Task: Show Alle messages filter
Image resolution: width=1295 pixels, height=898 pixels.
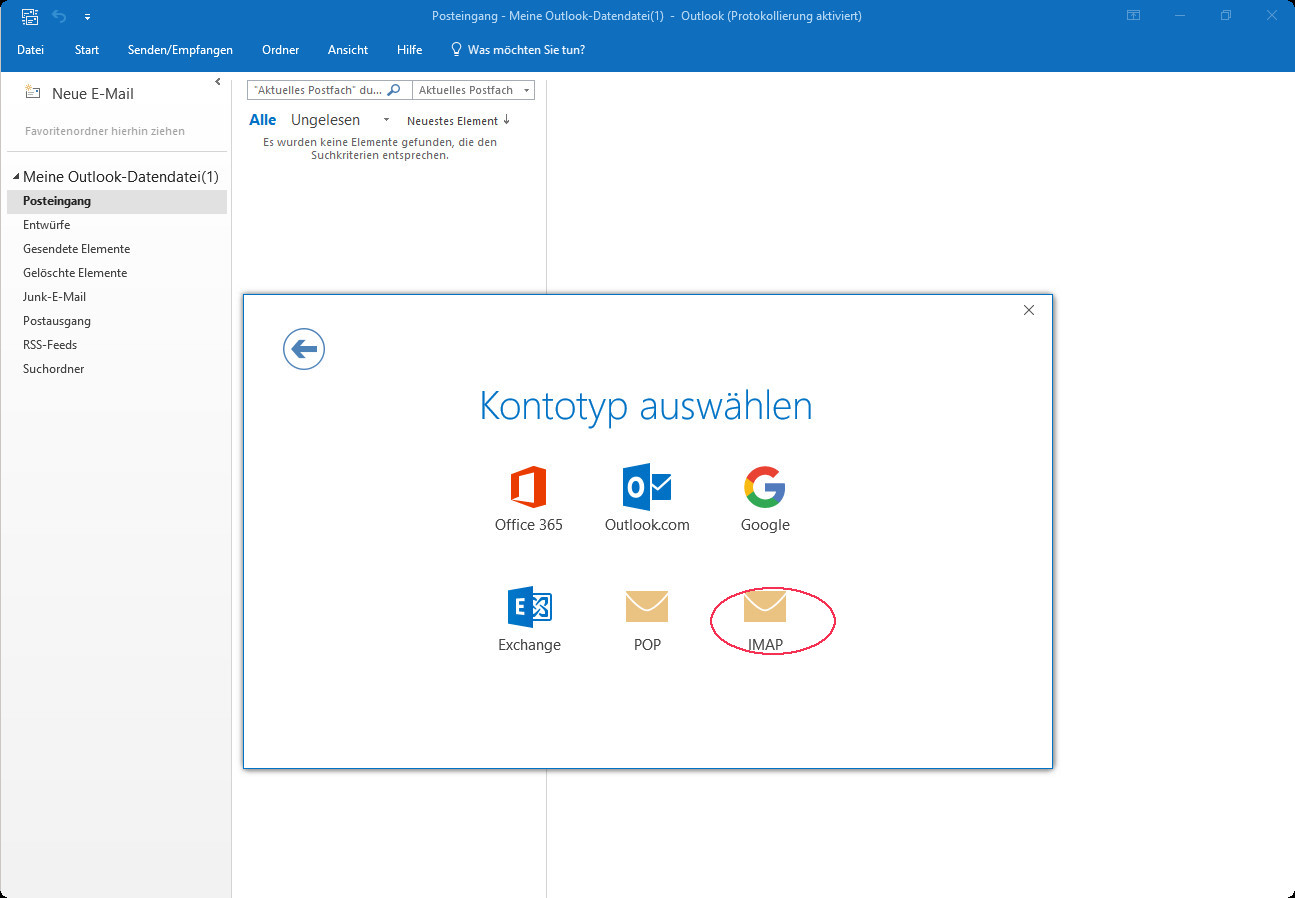Action: pyautogui.click(x=263, y=120)
